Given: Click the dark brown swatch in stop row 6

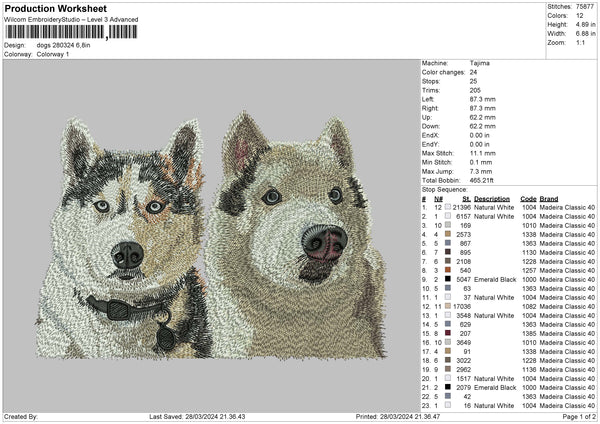Looking at the screenshot, I should click(x=448, y=252).
